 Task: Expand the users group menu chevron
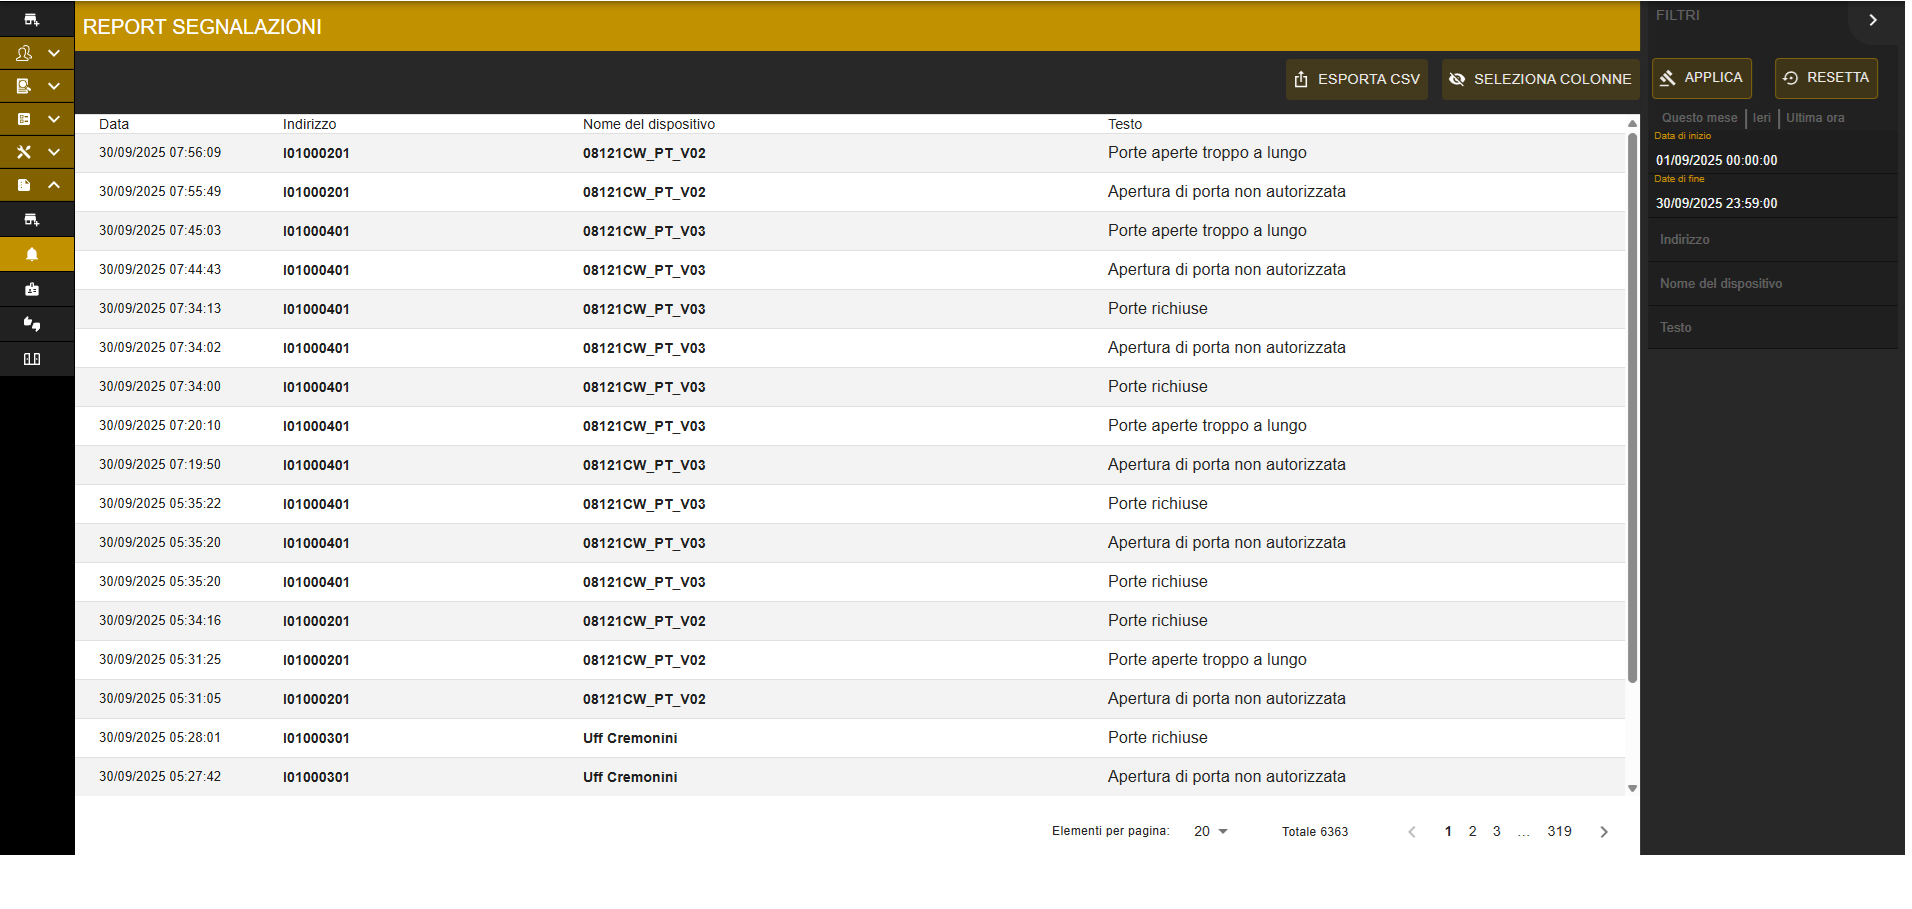pos(54,53)
